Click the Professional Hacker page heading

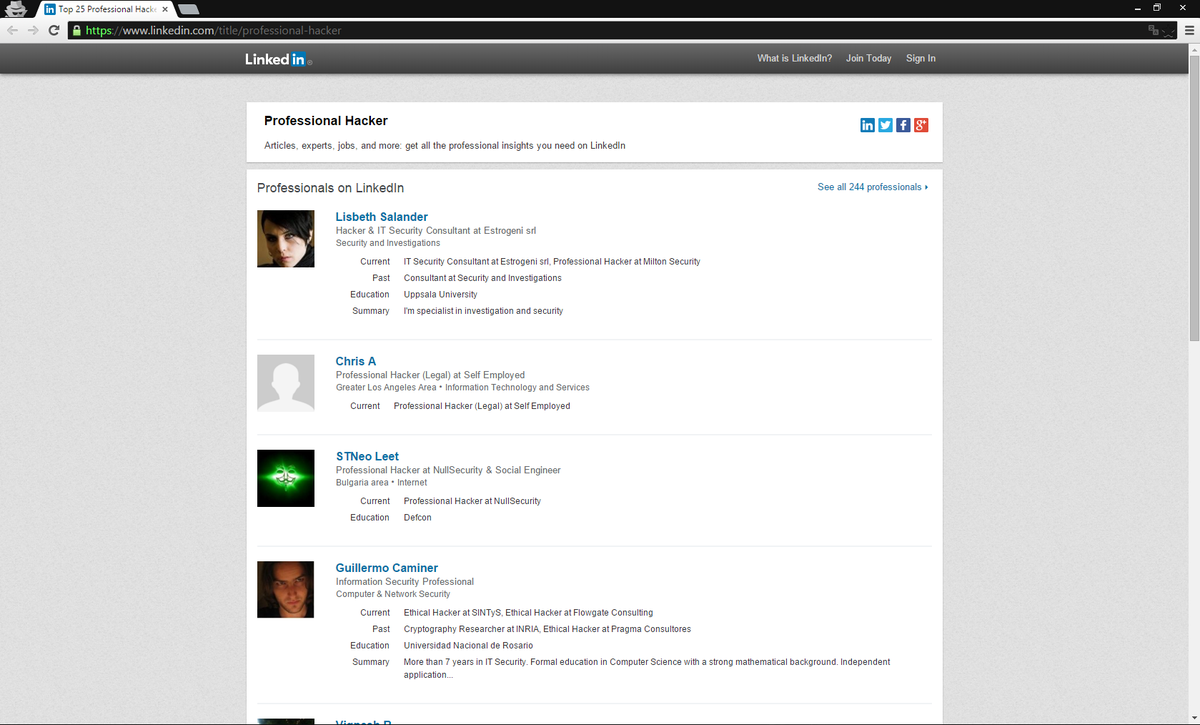coord(326,121)
